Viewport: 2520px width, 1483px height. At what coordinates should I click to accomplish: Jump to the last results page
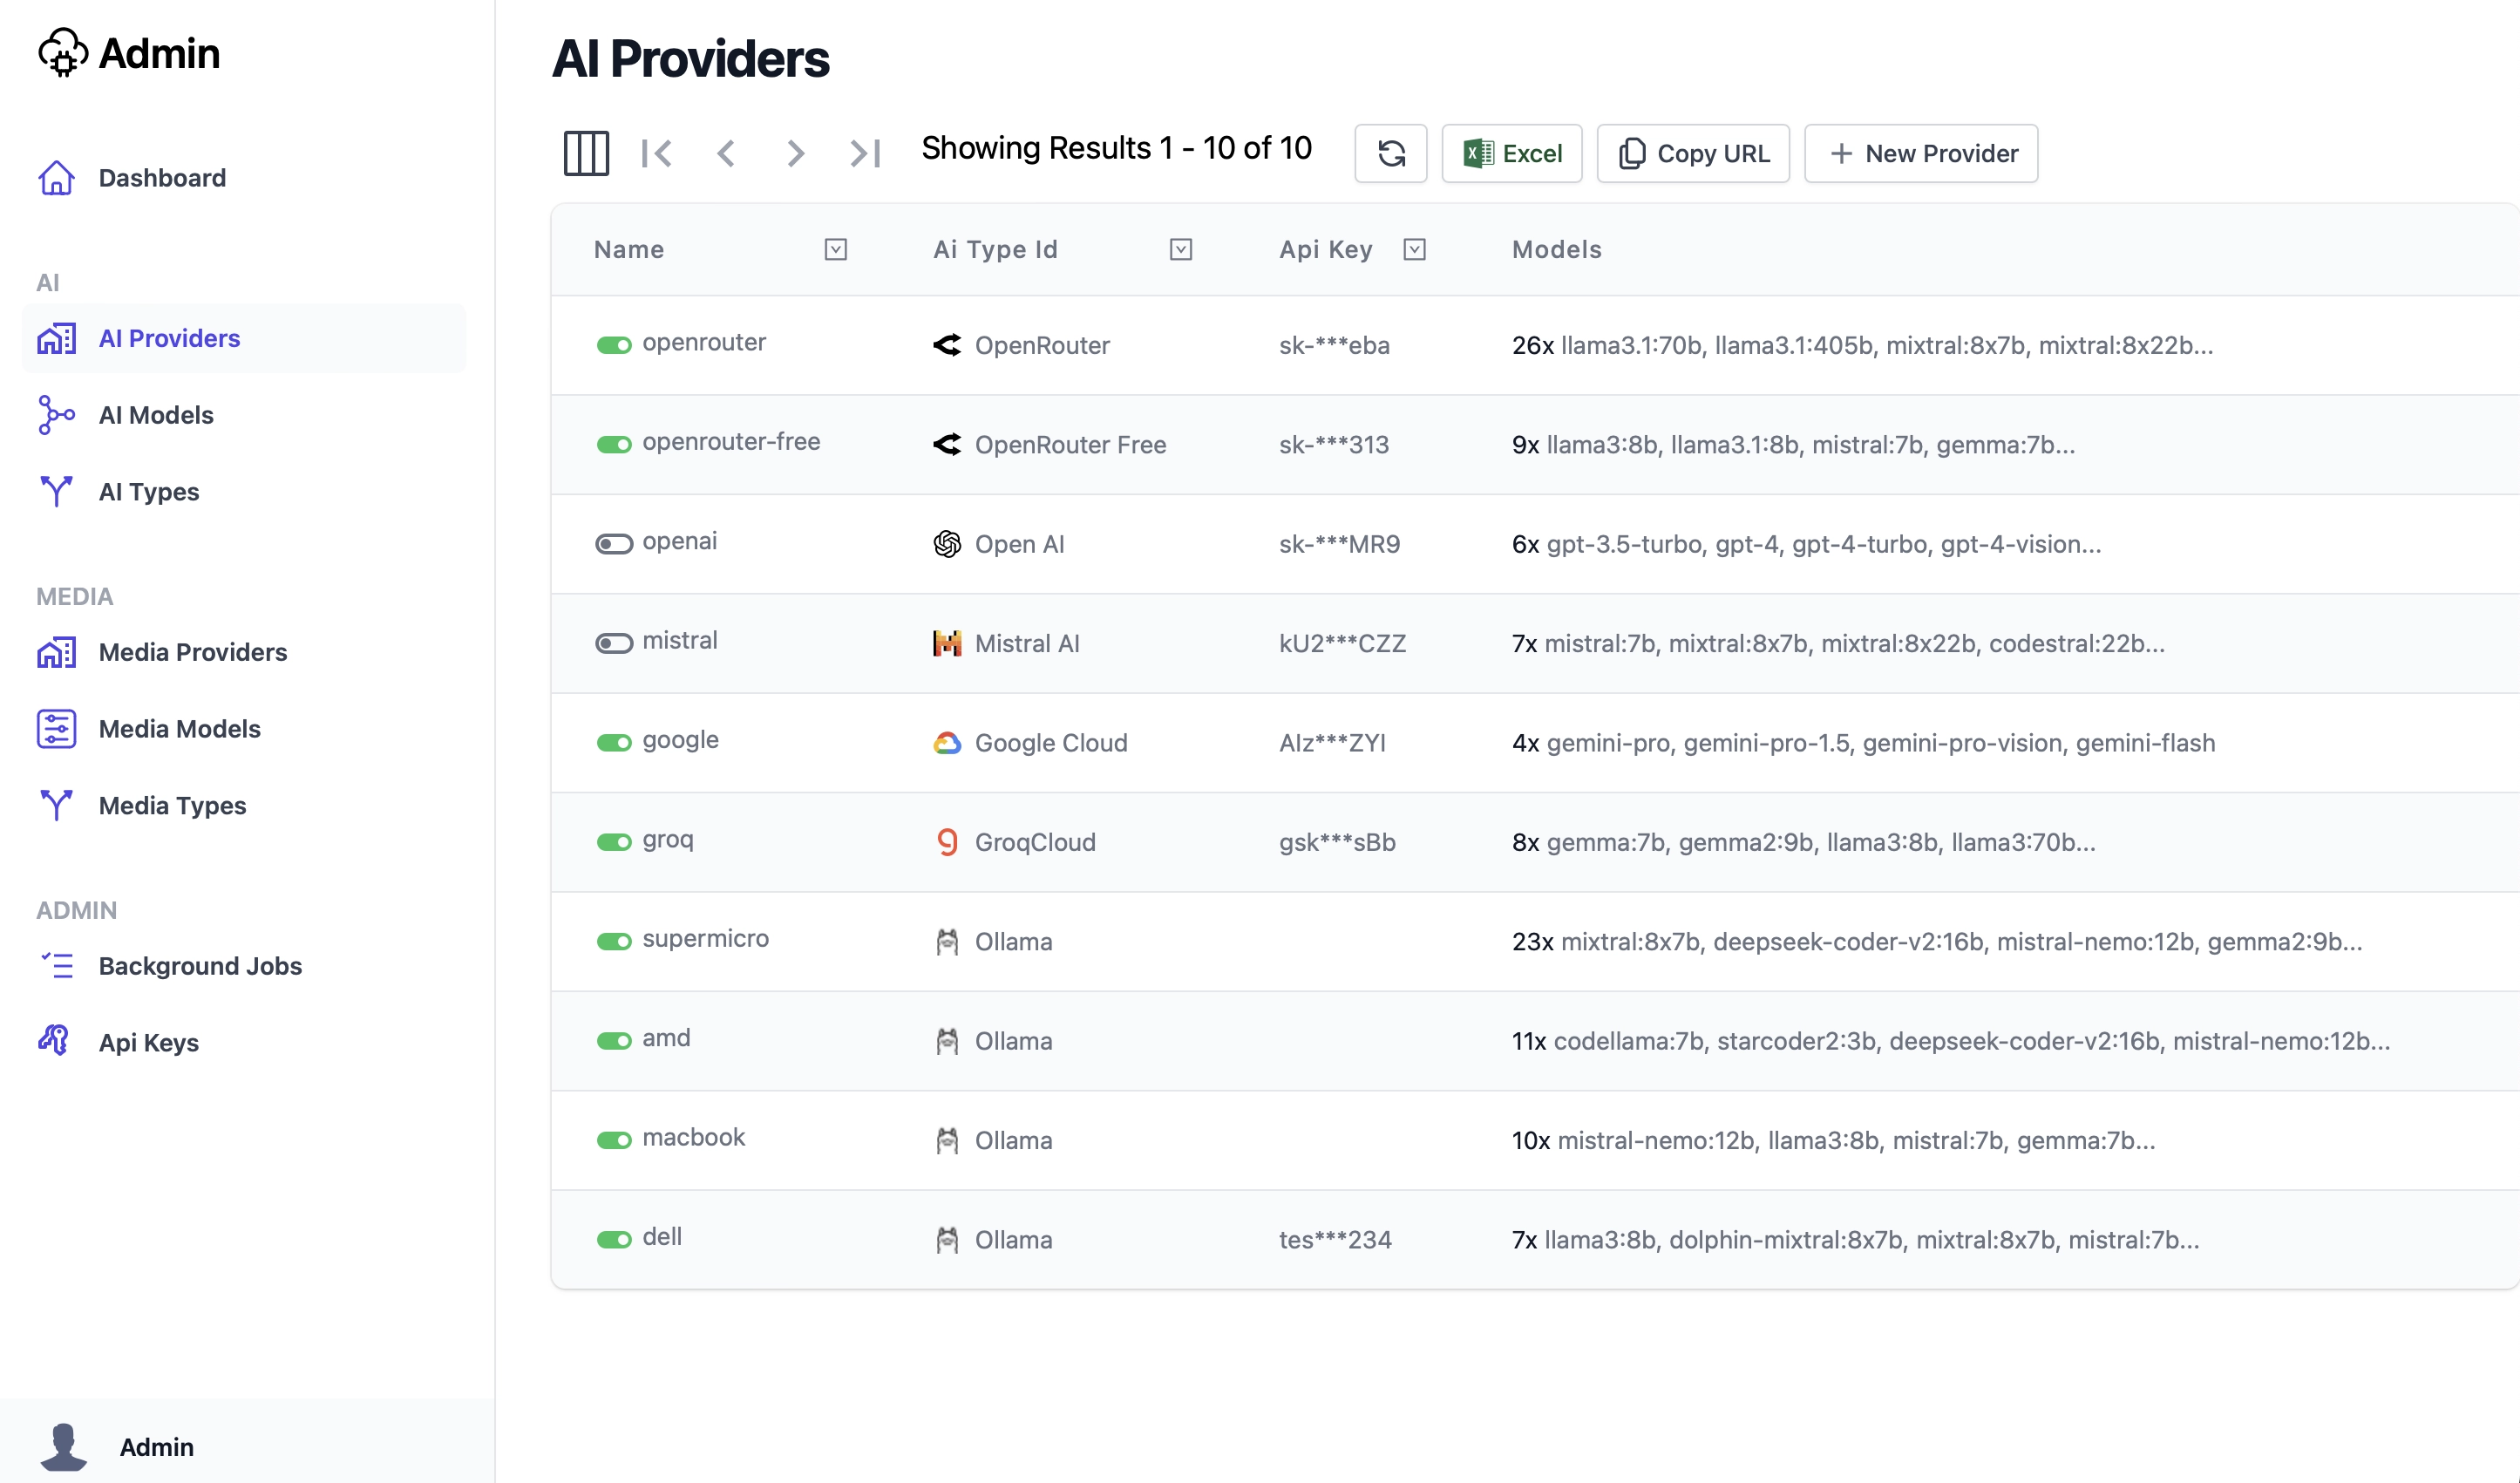pyautogui.click(x=865, y=153)
